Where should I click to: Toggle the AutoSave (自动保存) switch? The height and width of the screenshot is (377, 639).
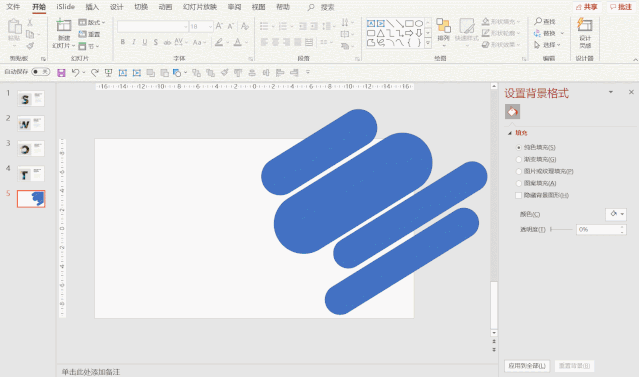click(x=41, y=72)
